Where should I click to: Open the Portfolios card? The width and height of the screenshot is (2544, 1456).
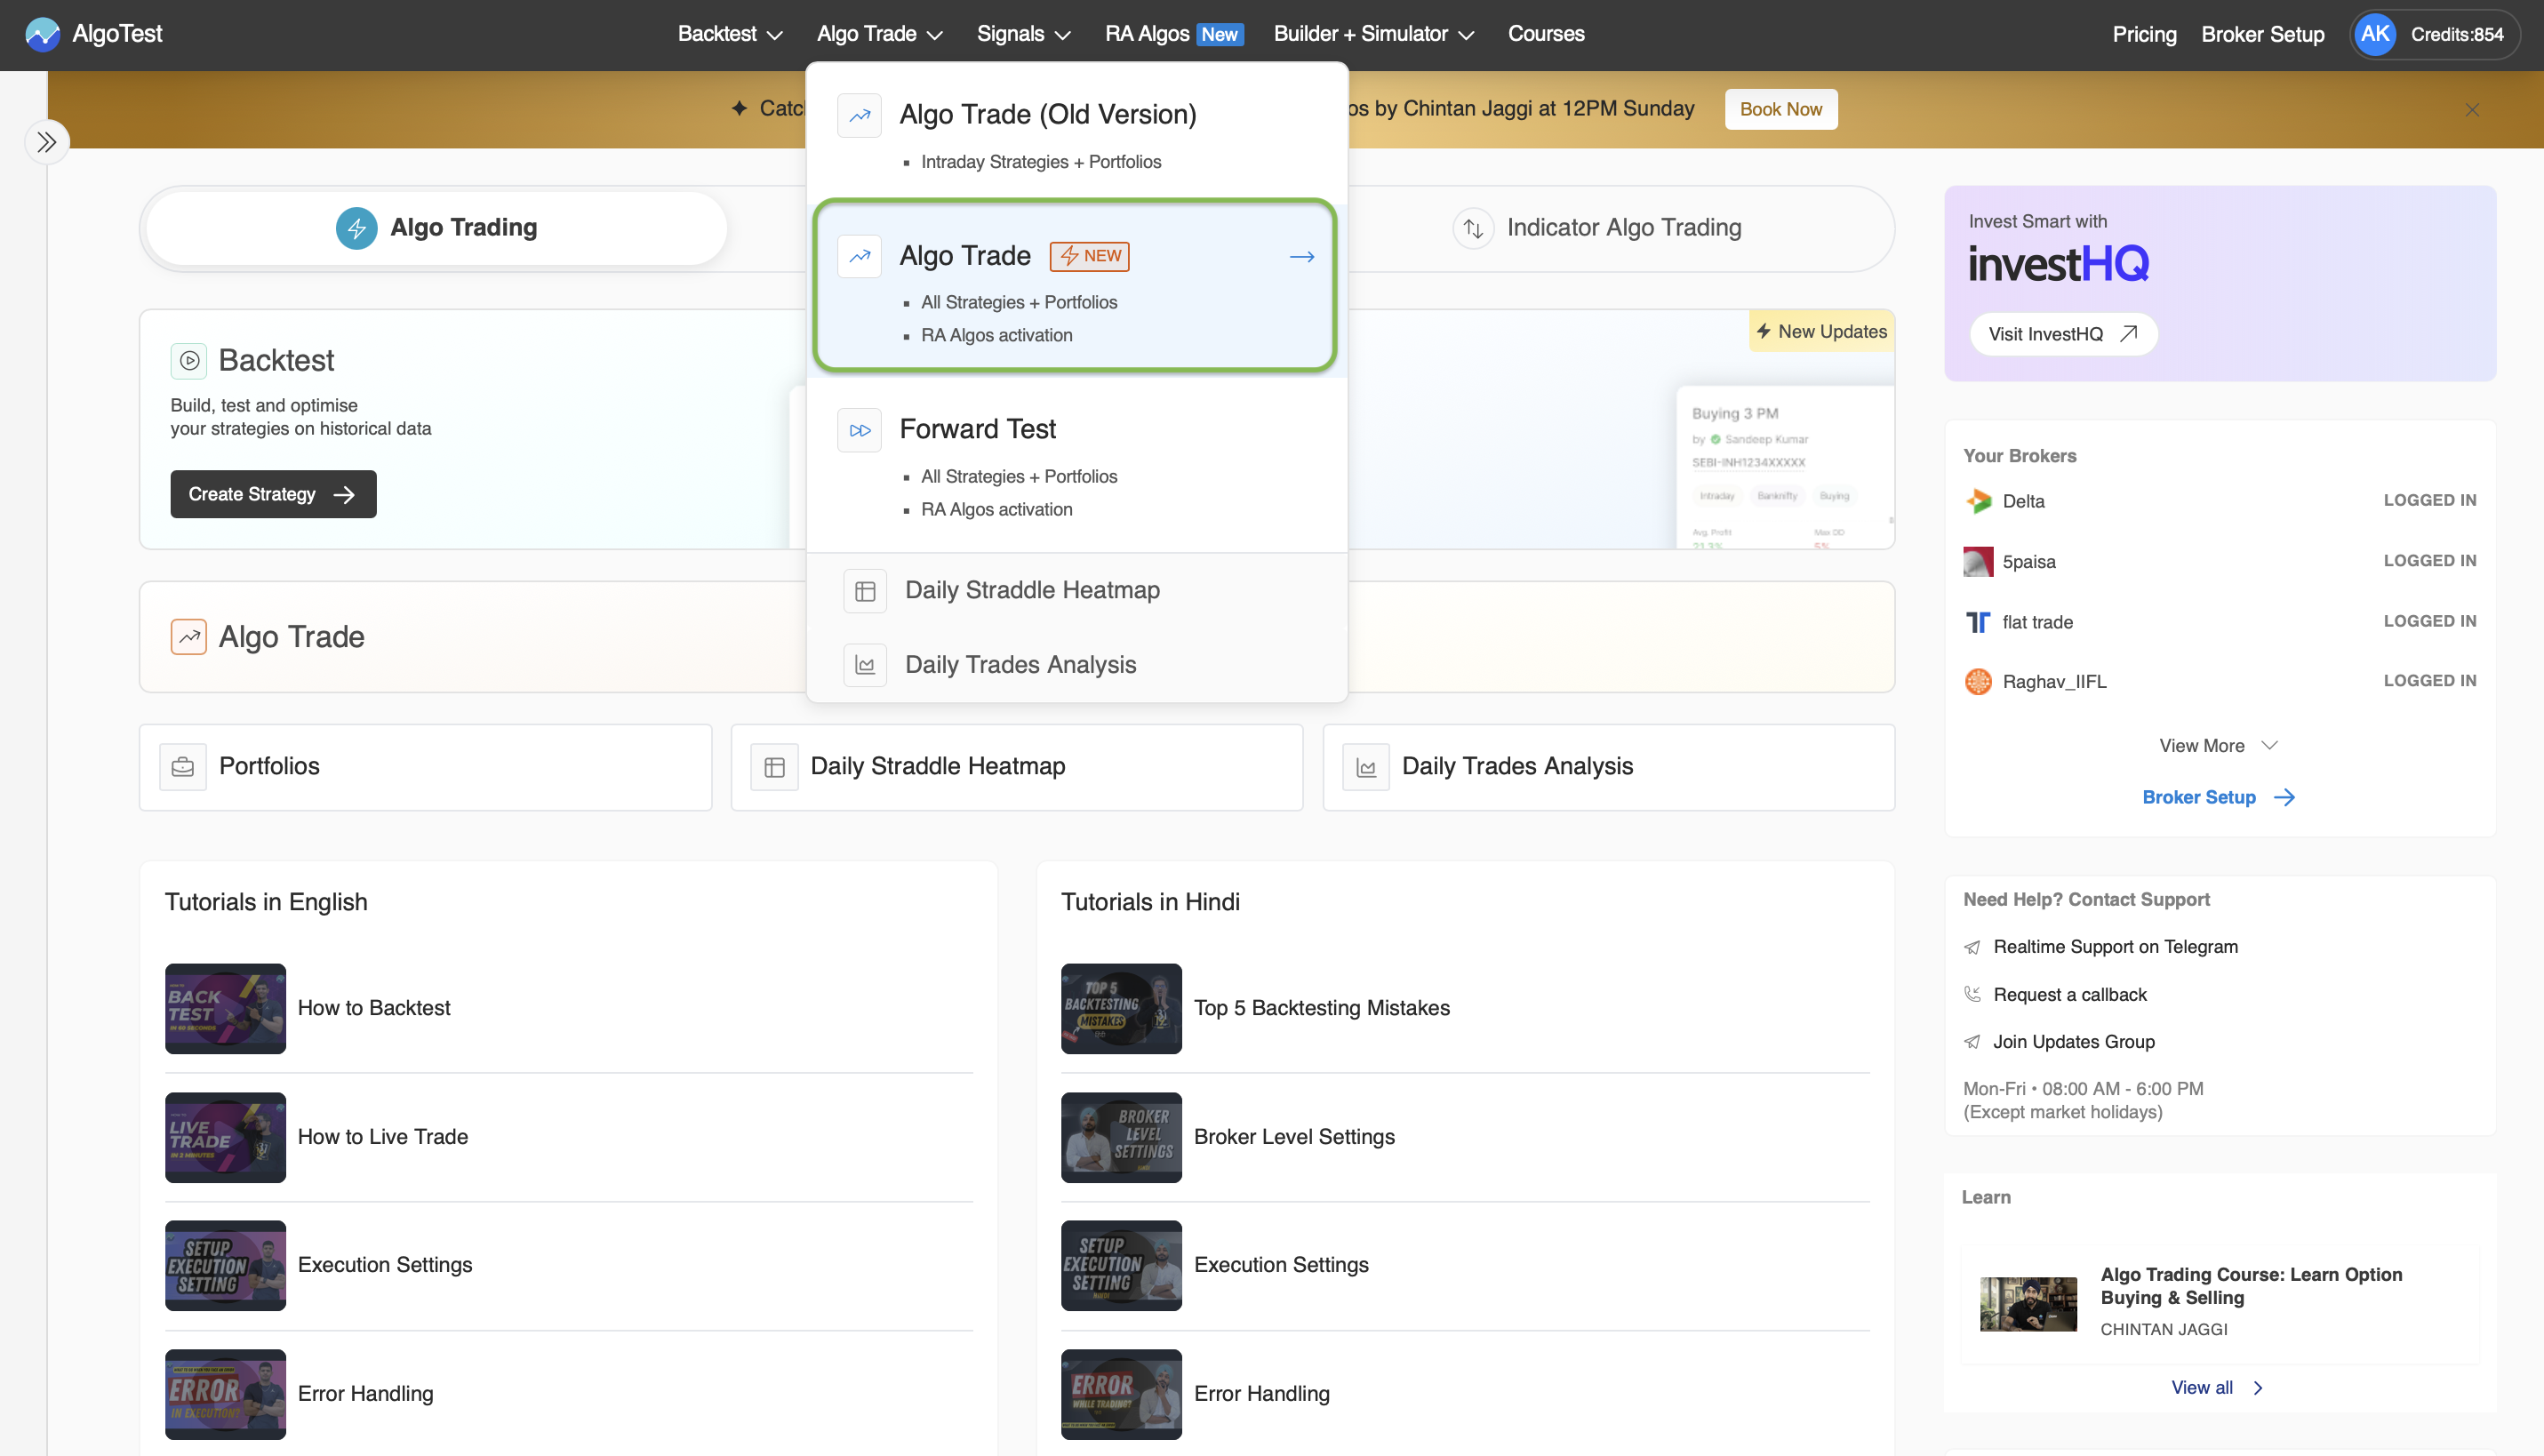pyautogui.click(x=426, y=767)
